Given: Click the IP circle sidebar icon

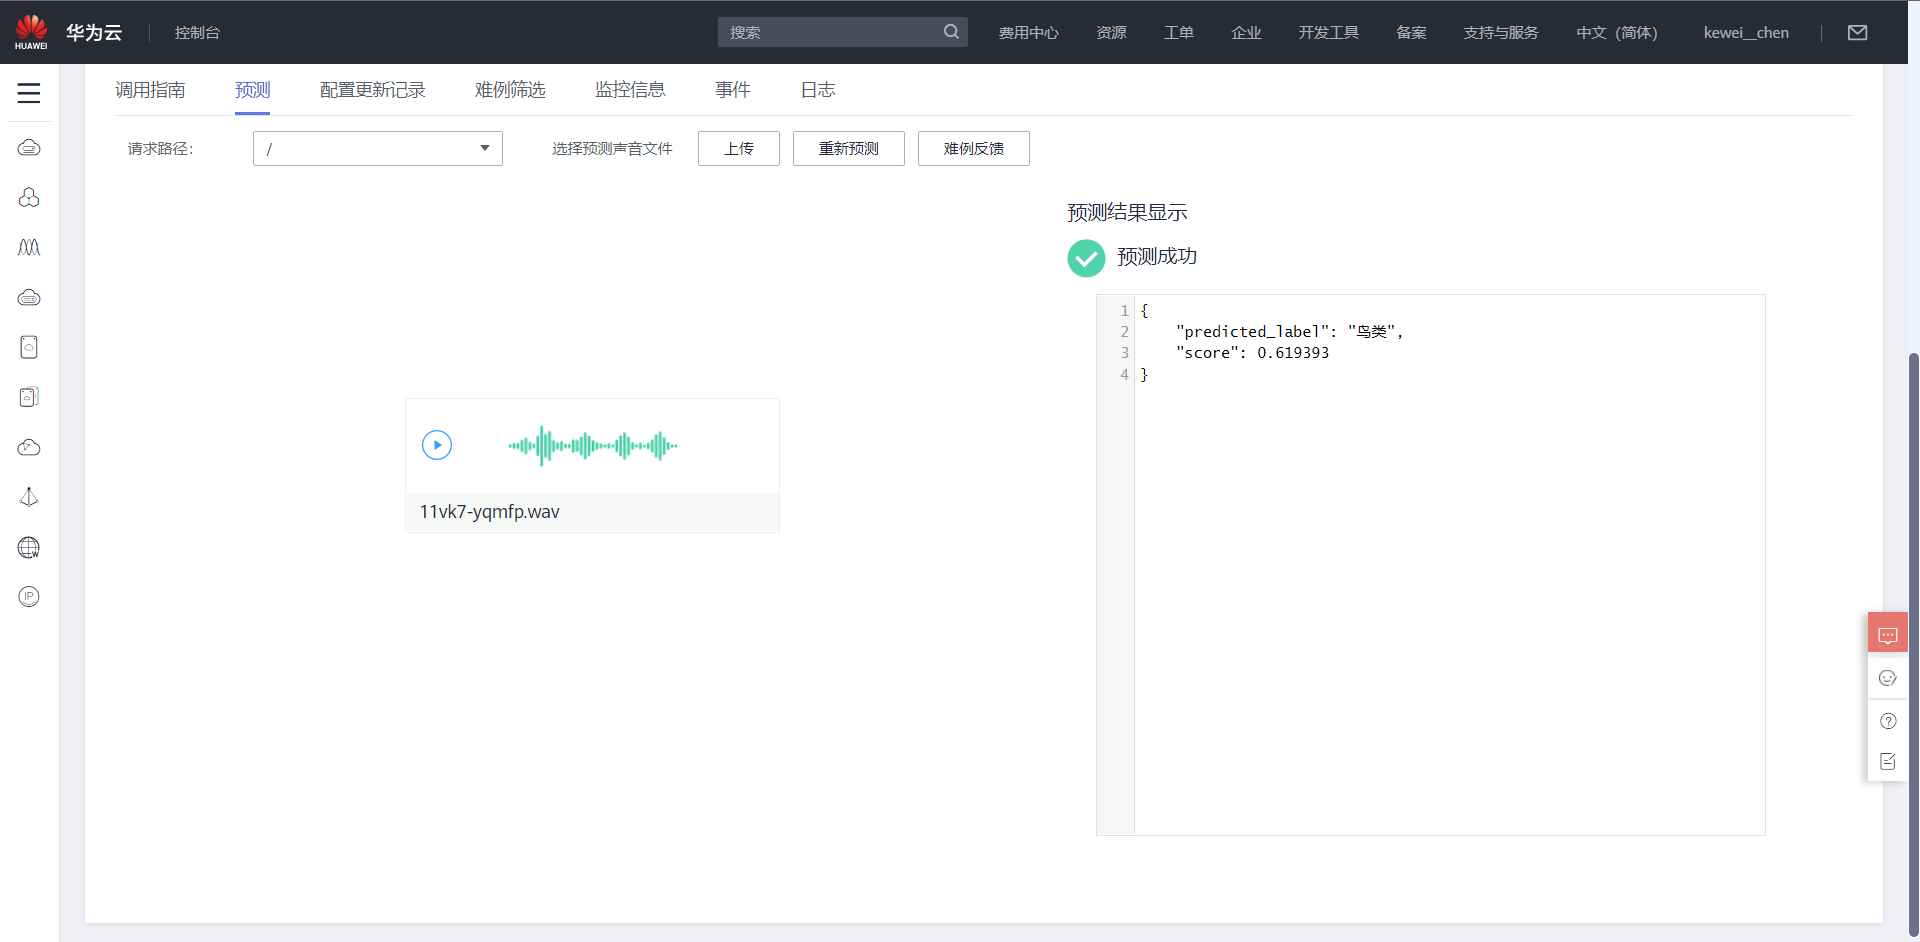Looking at the screenshot, I should point(29,597).
